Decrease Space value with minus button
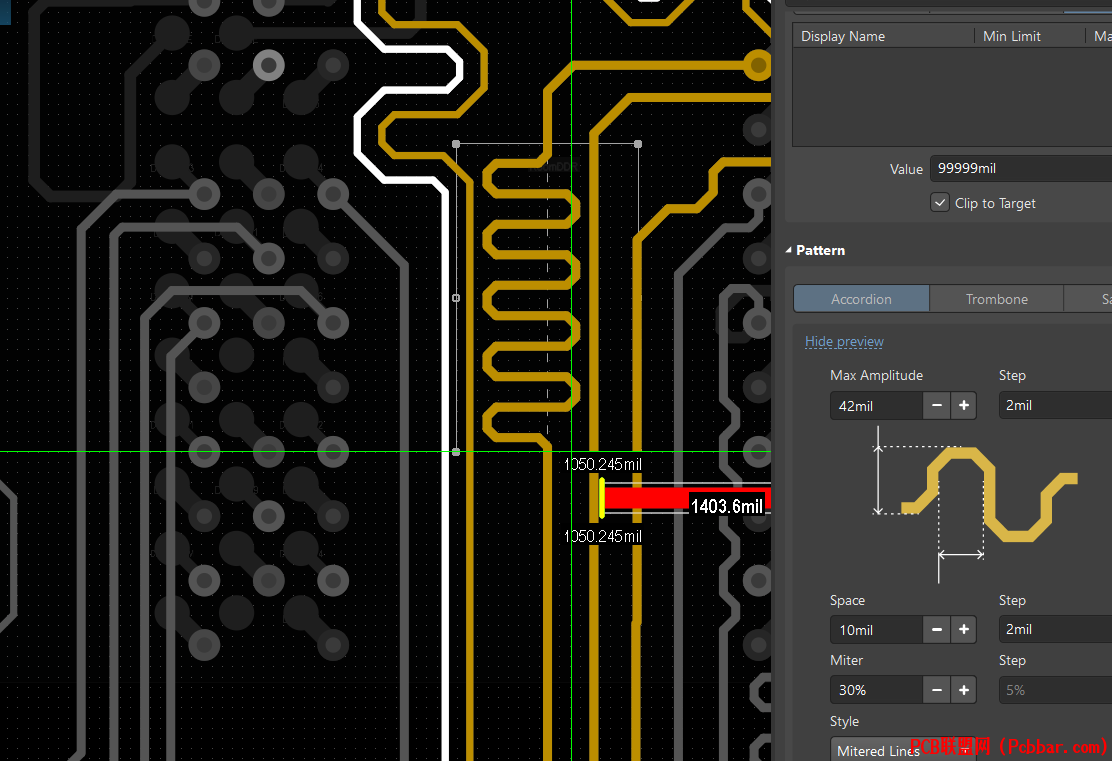The image size is (1112, 761). [937, 630]
